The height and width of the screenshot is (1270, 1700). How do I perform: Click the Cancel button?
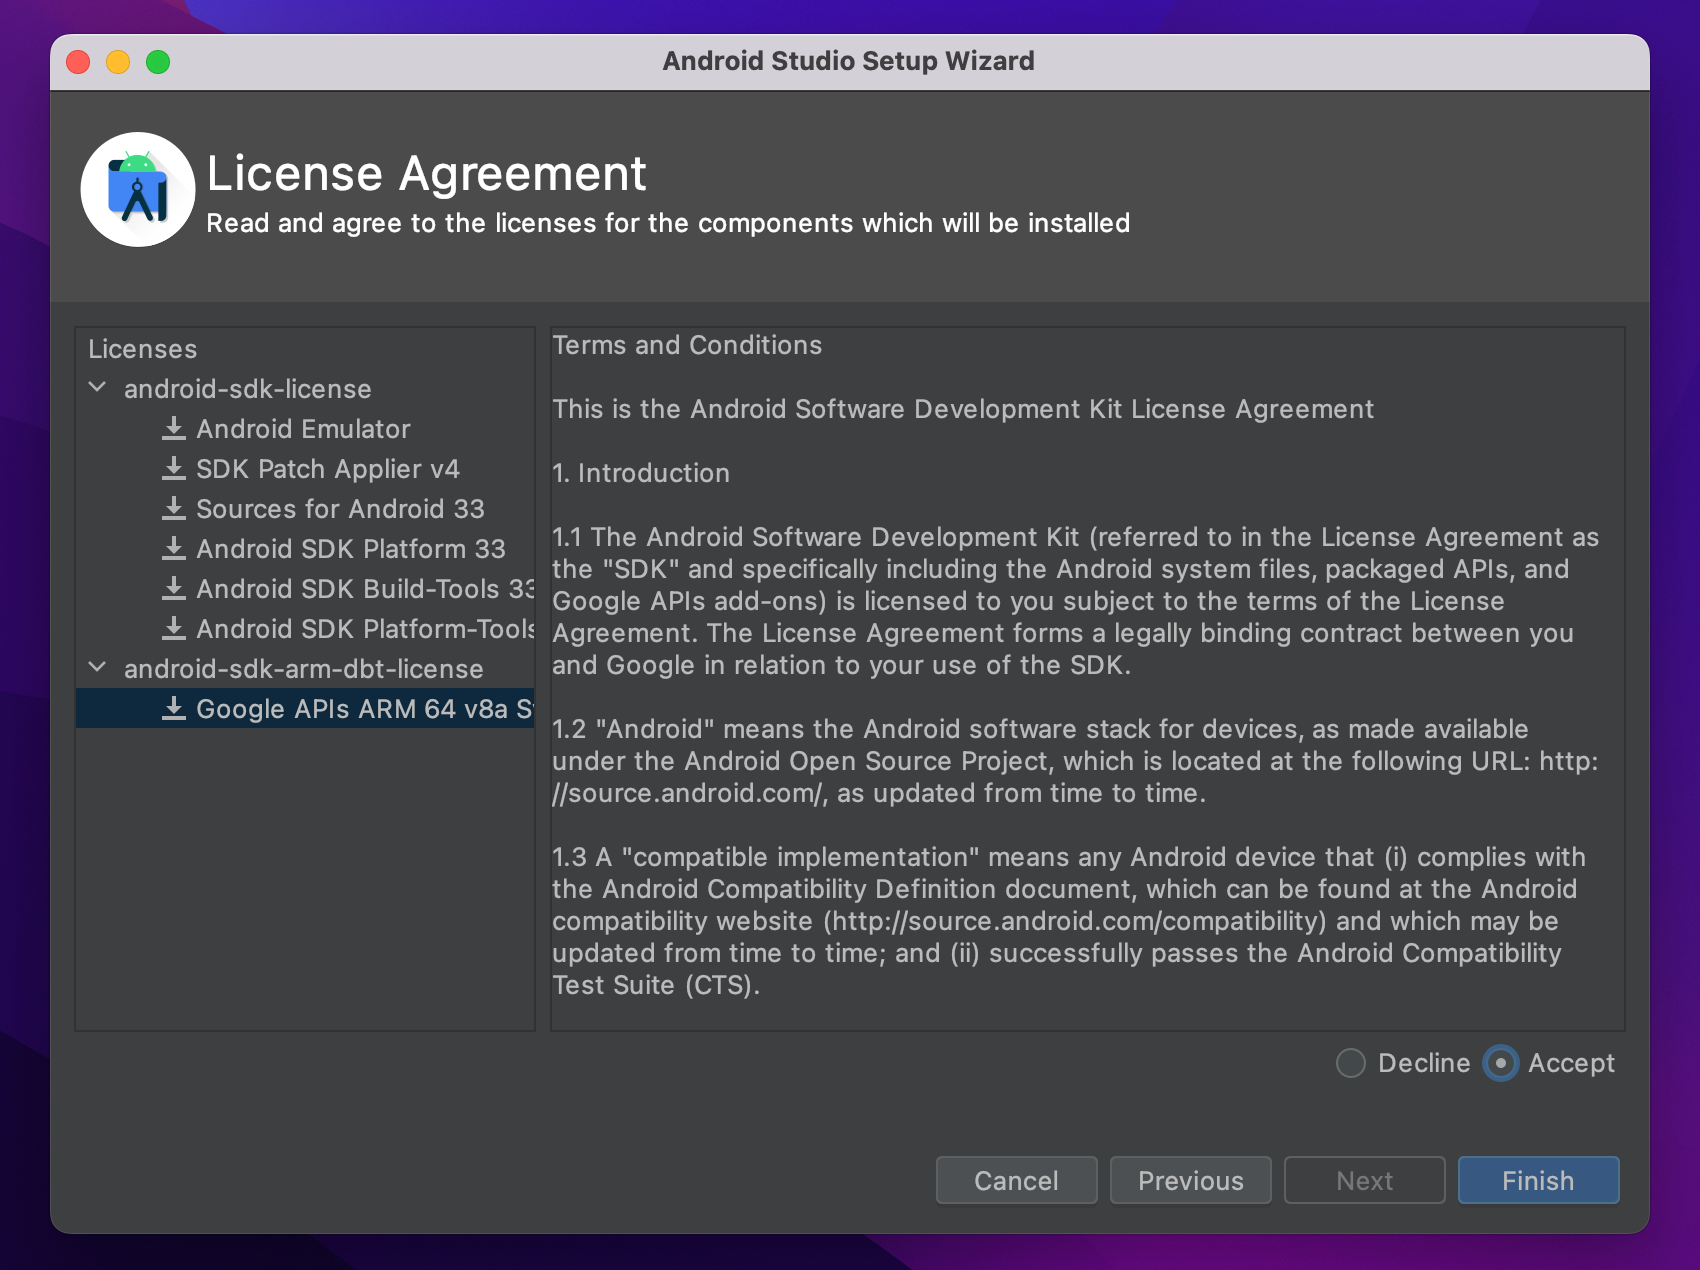(x=1017, y=1180)
